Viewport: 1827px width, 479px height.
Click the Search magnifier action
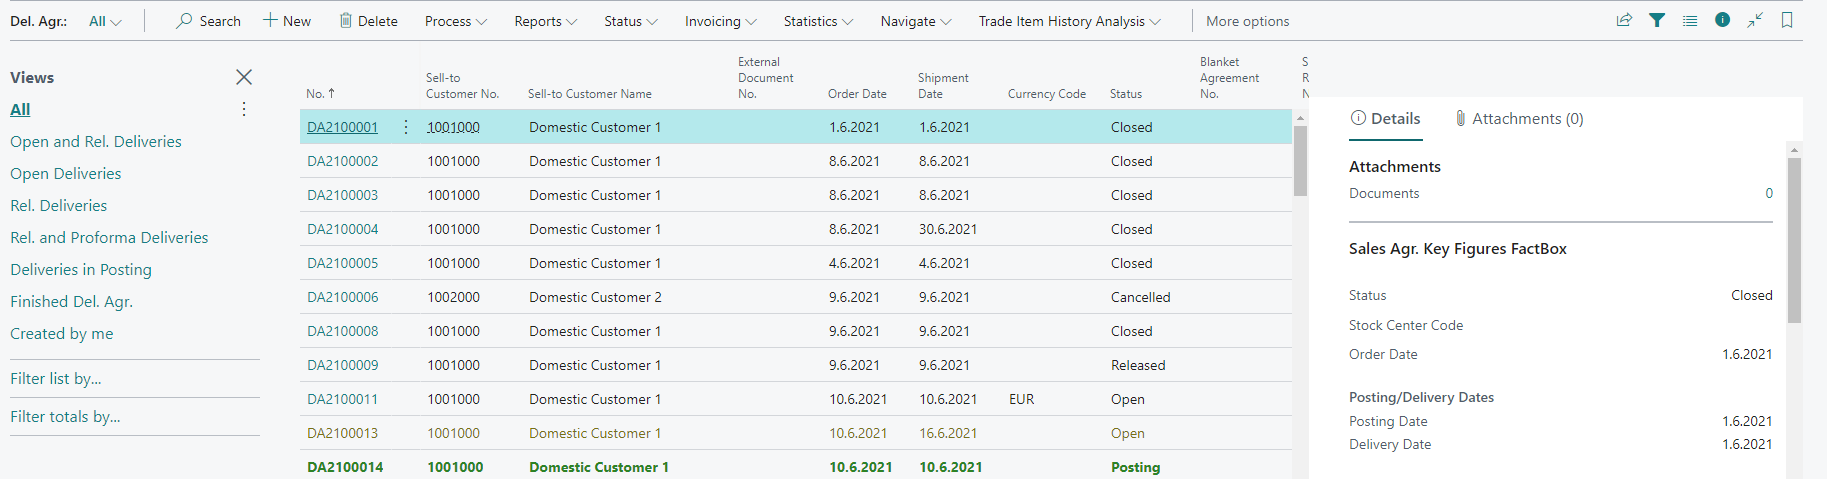coord(208,21)
